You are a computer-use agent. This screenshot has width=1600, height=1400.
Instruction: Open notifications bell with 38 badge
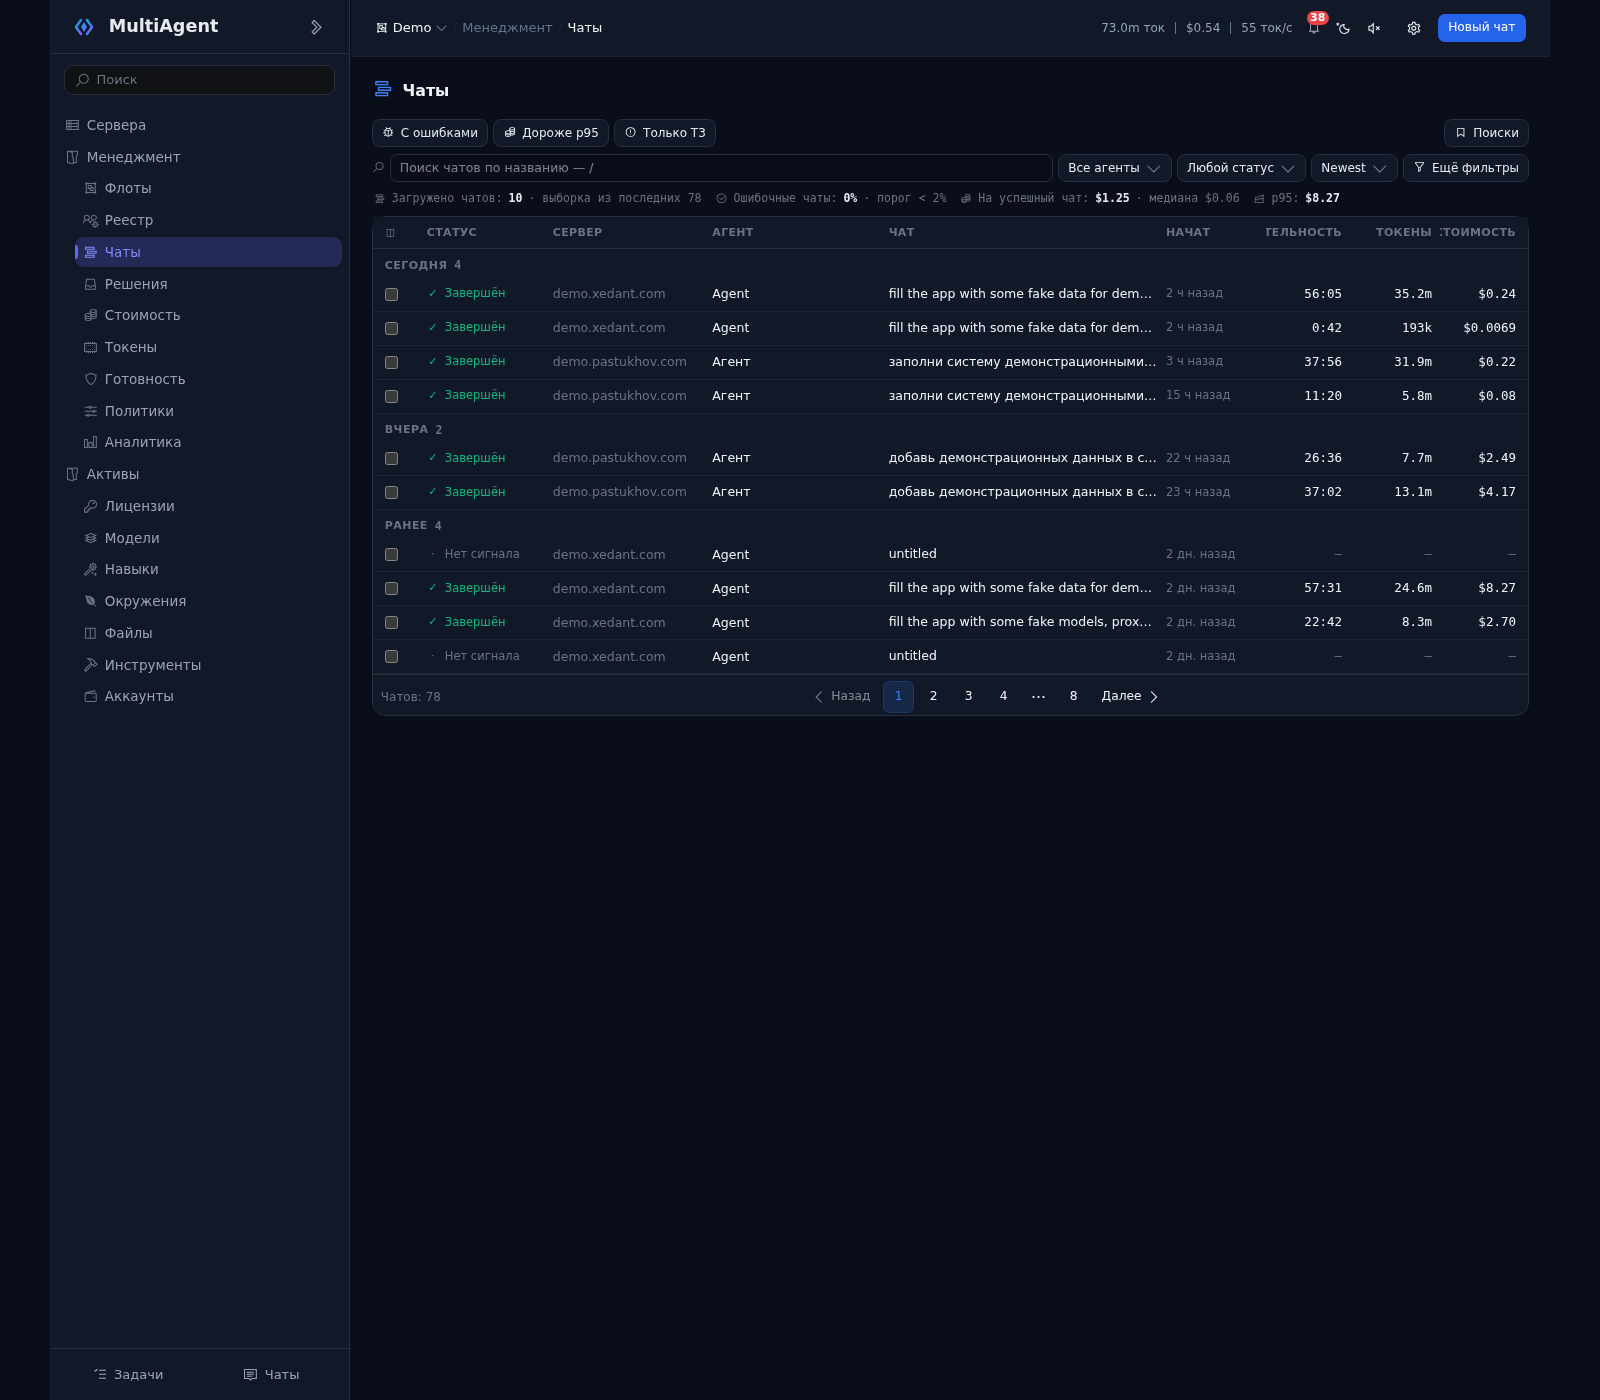(1314, 28)
